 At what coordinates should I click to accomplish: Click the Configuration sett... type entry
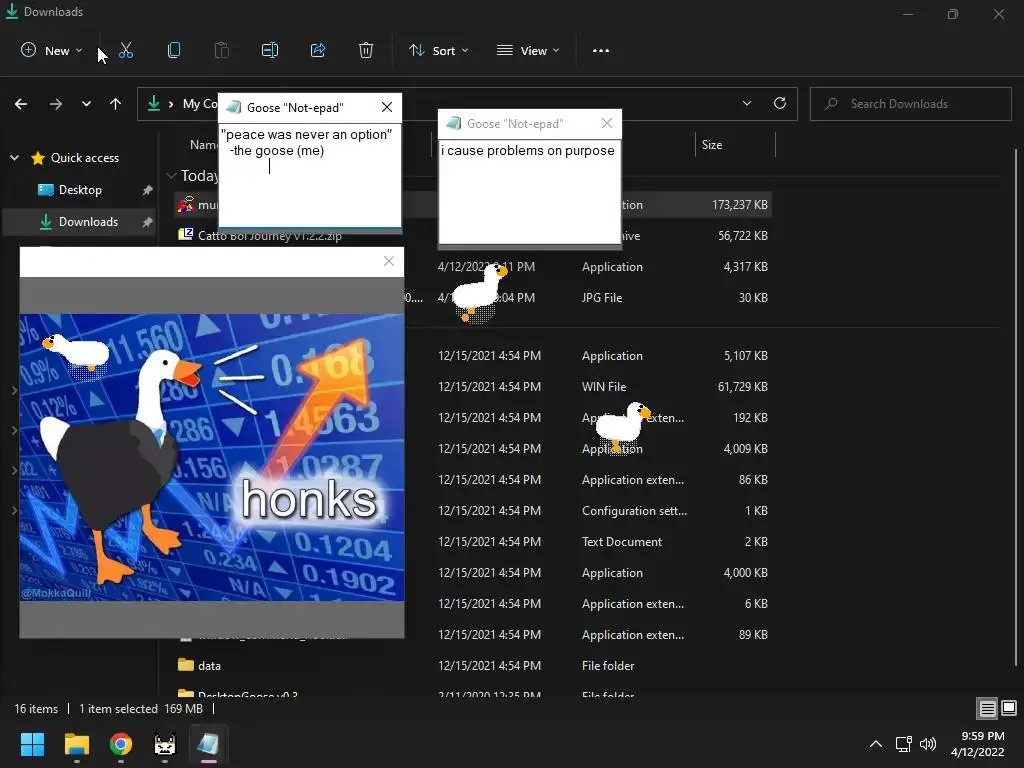click(634, 511)
